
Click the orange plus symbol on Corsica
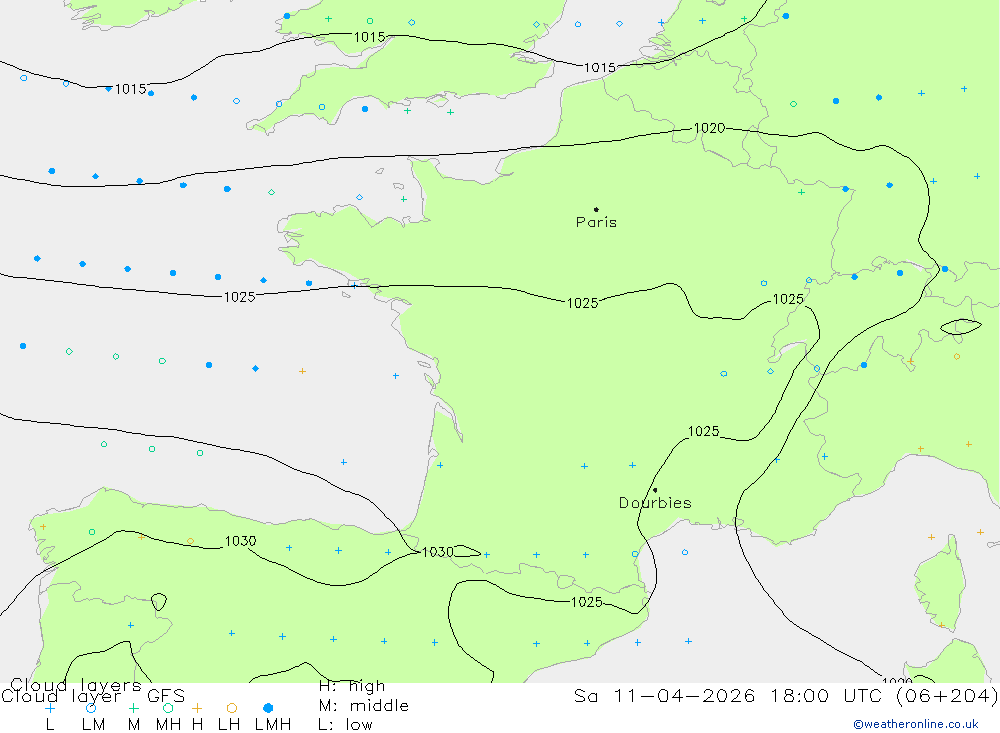coord(941,625)
